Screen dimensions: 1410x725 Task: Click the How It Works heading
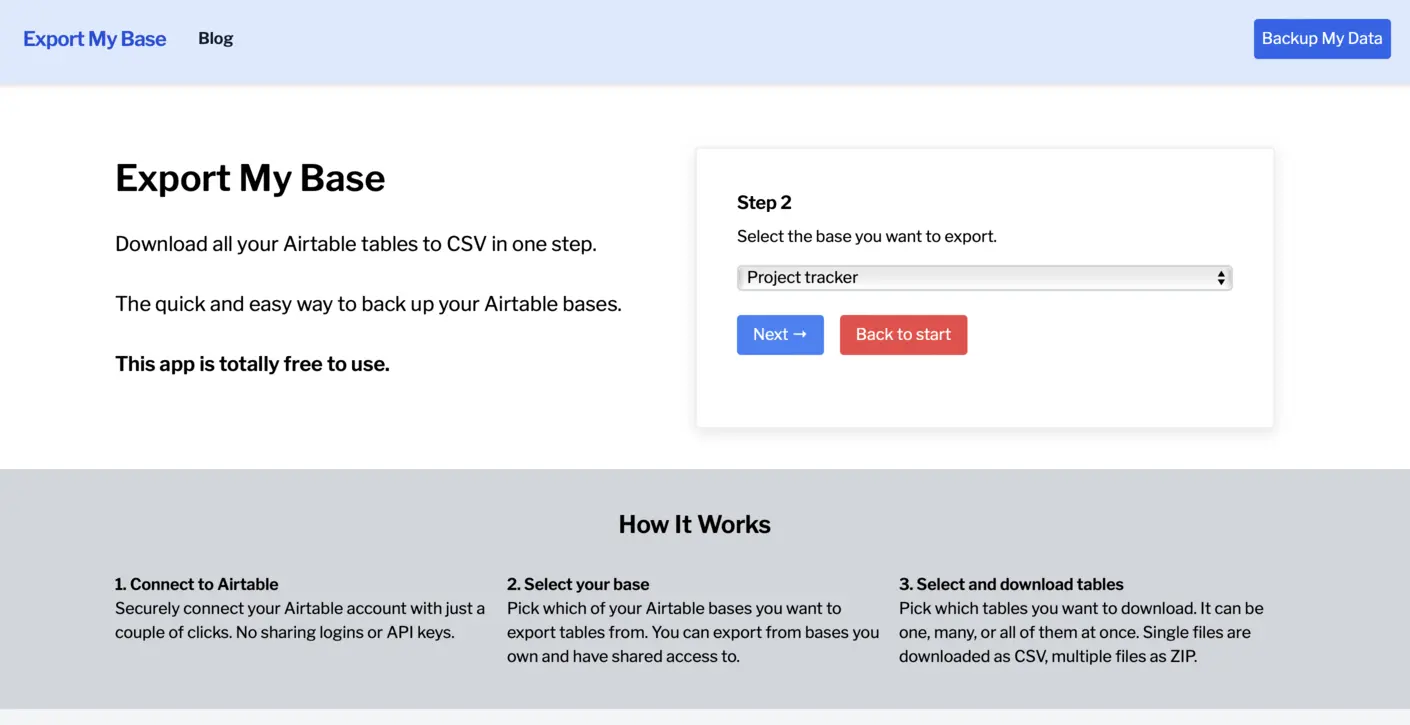point(694,525)
